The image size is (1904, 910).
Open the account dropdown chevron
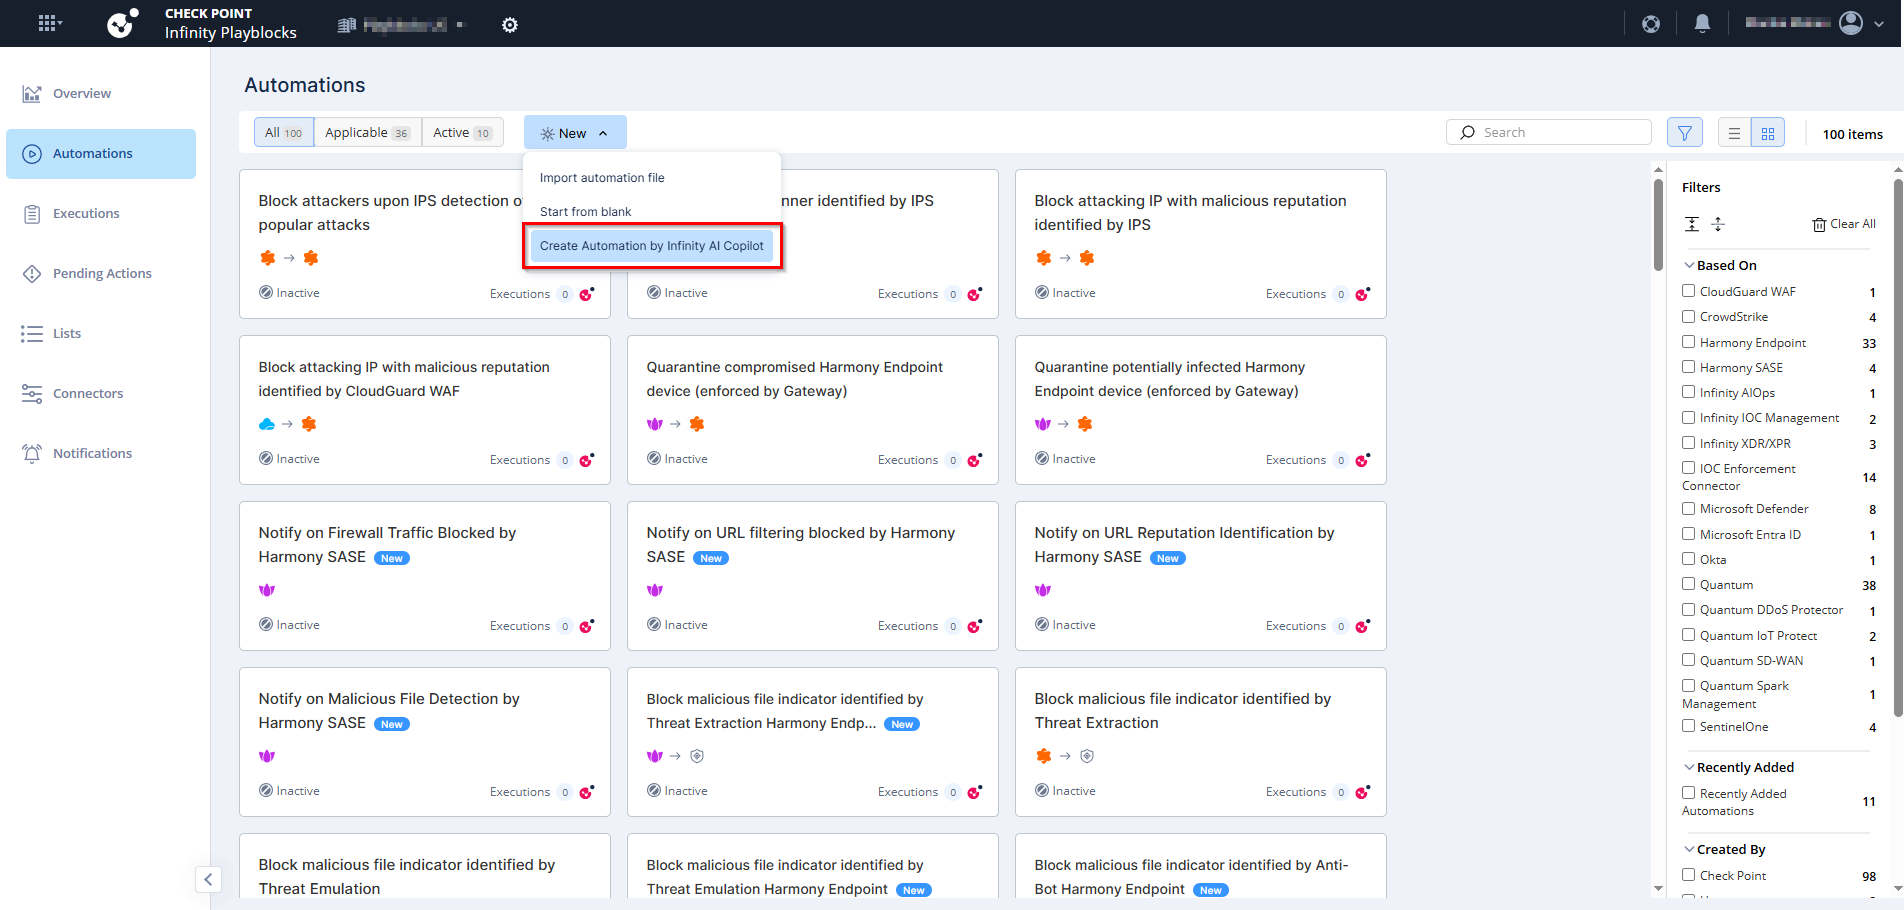coord(1880,24)
